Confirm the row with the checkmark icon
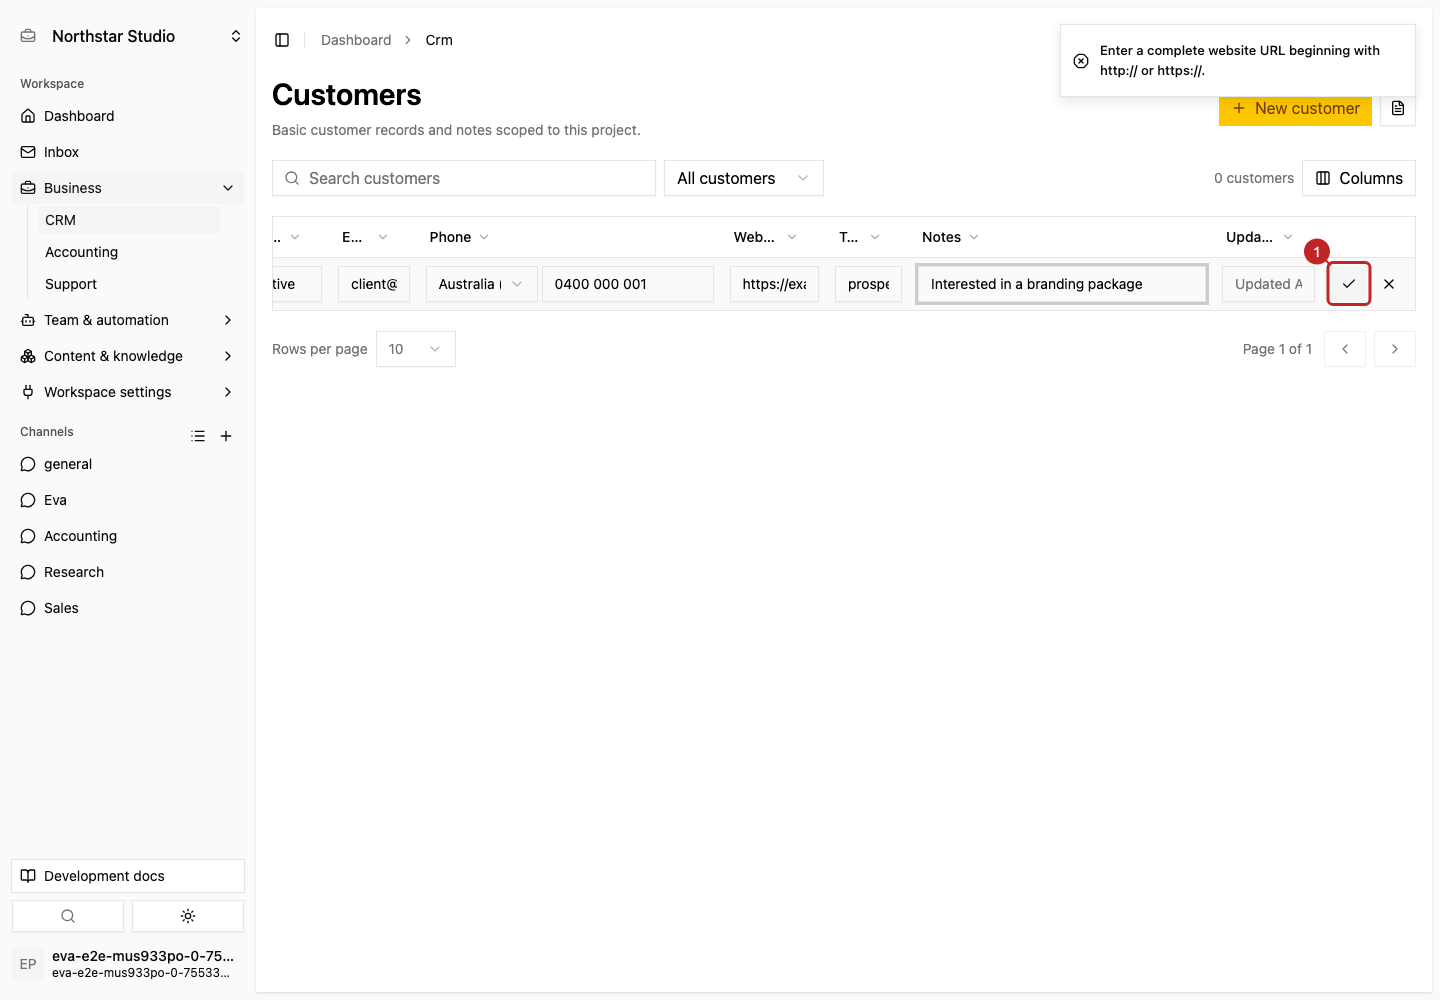The image size is (1440, 1000). coord(1349,284)
